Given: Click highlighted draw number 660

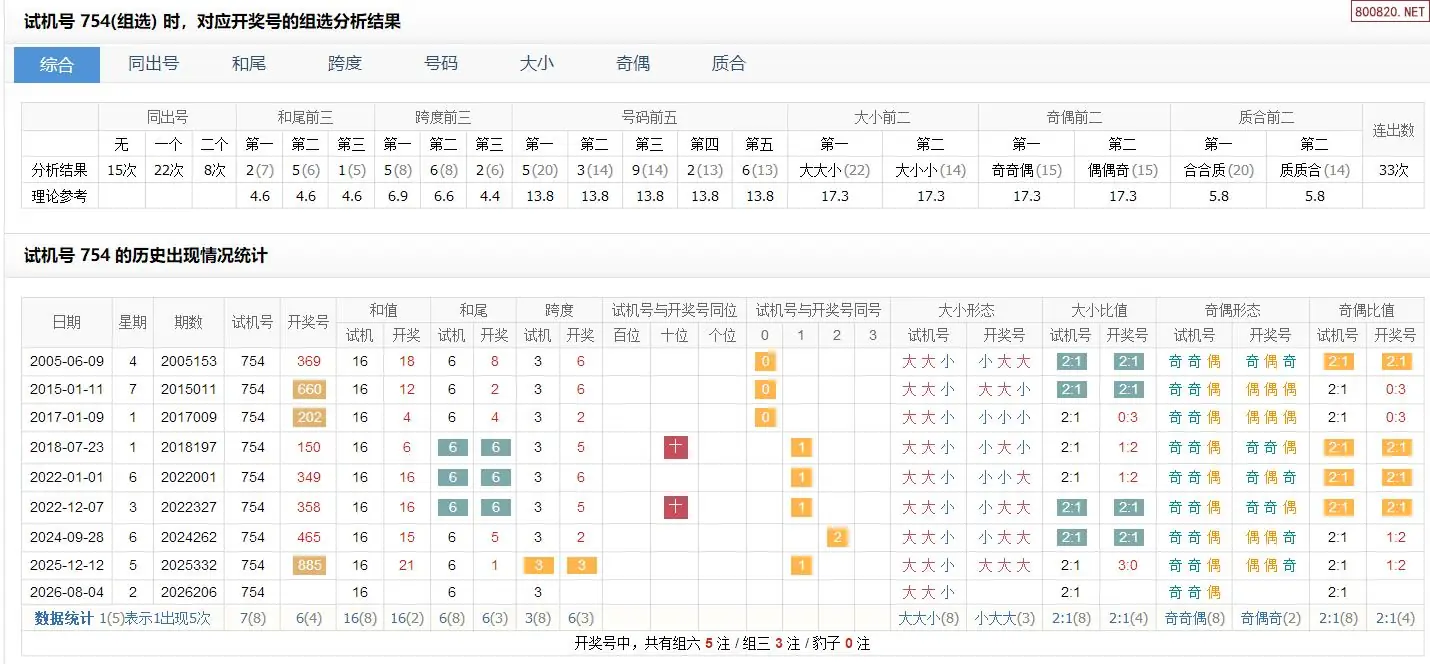Looking at the screenshot, I should pos(309,389).
